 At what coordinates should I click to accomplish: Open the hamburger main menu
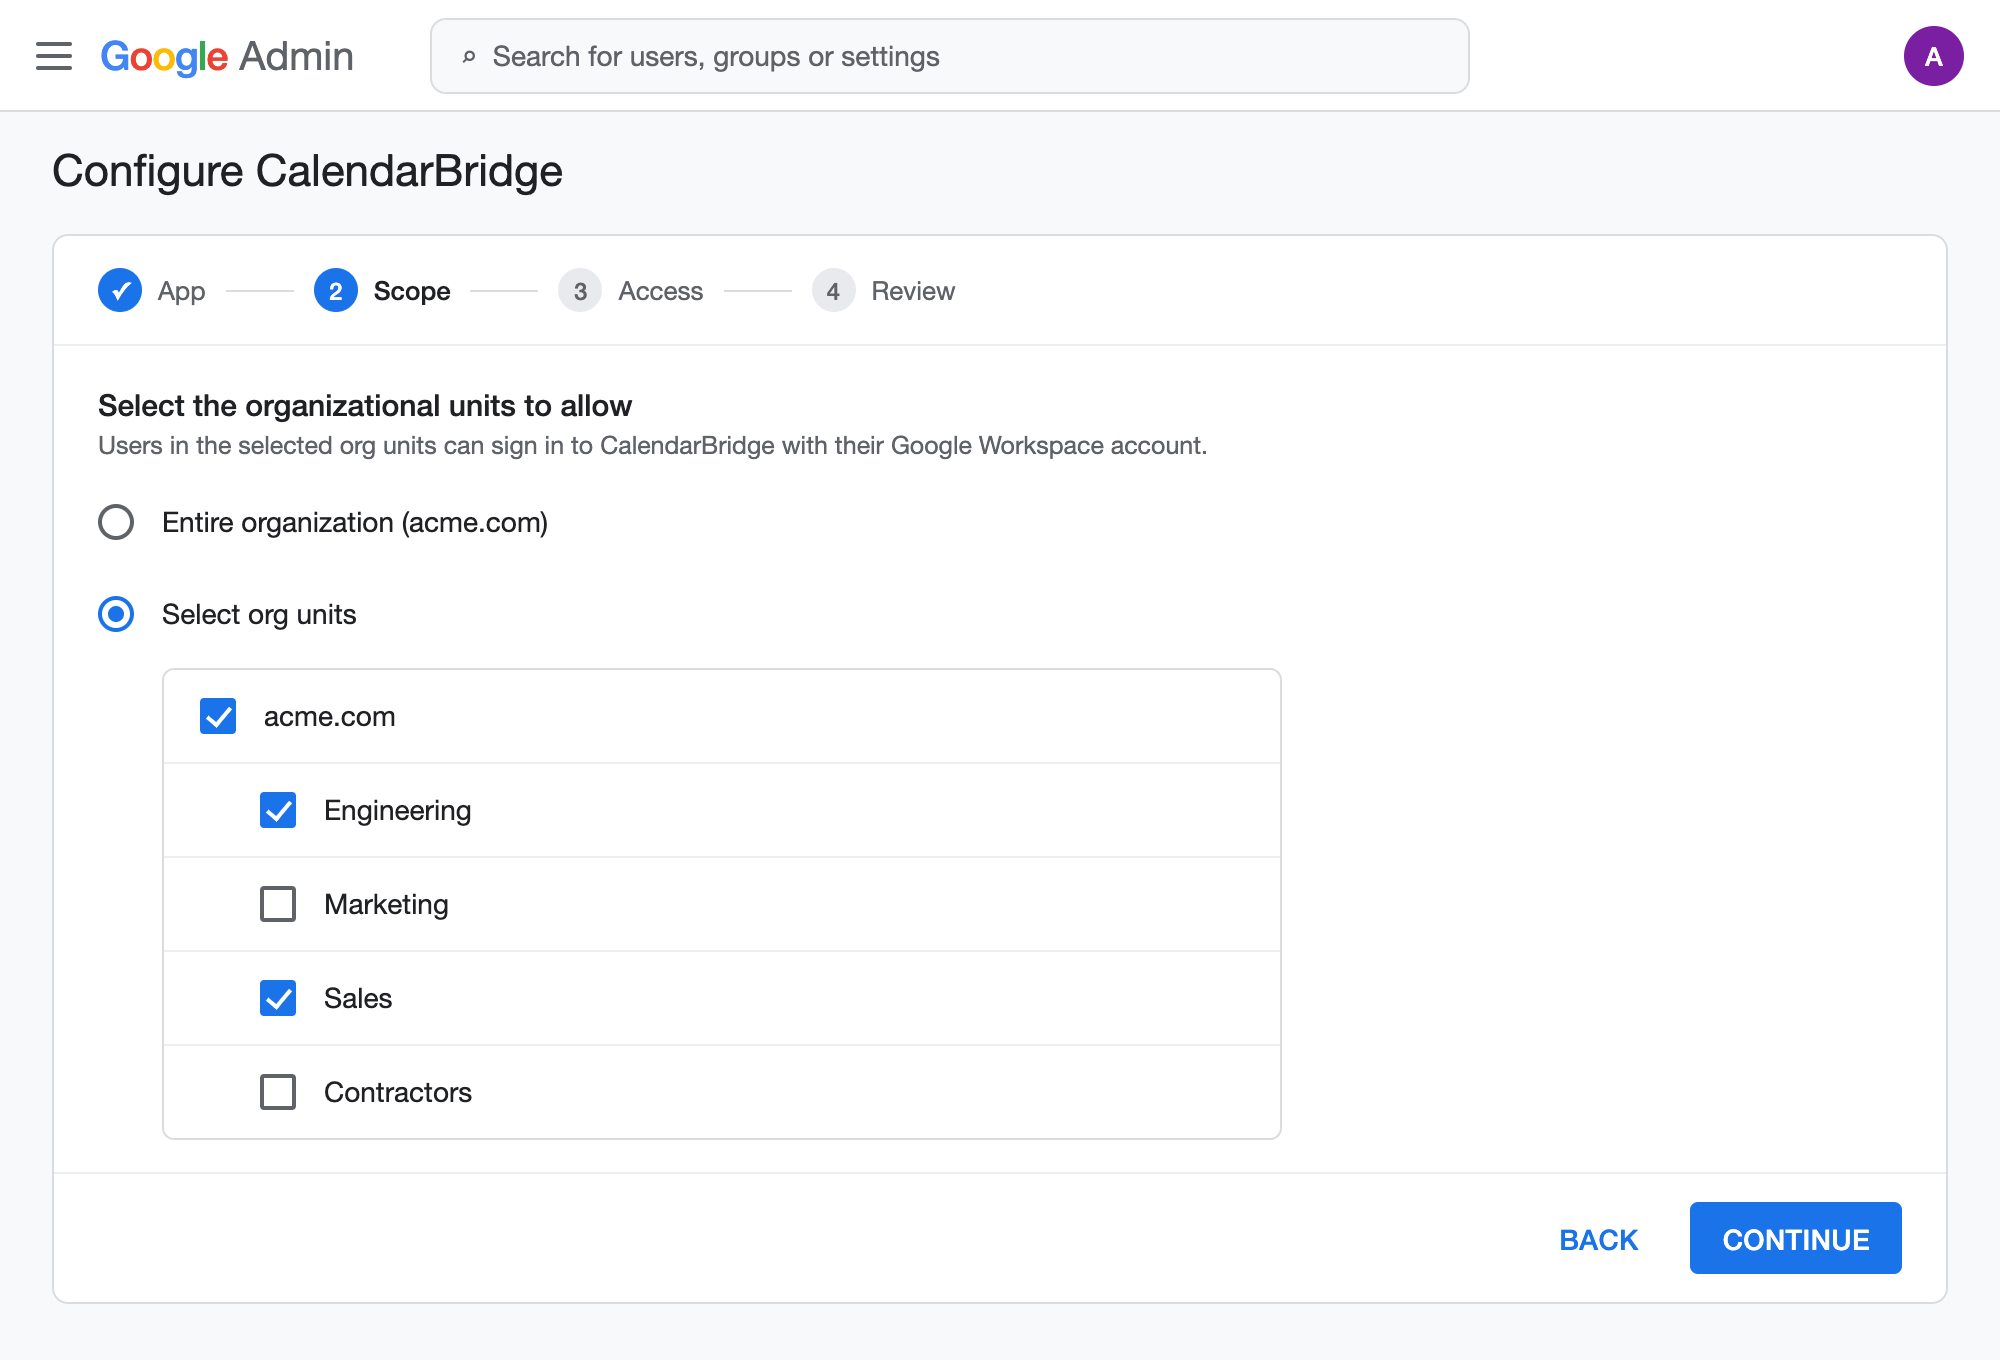click(54, 56)
